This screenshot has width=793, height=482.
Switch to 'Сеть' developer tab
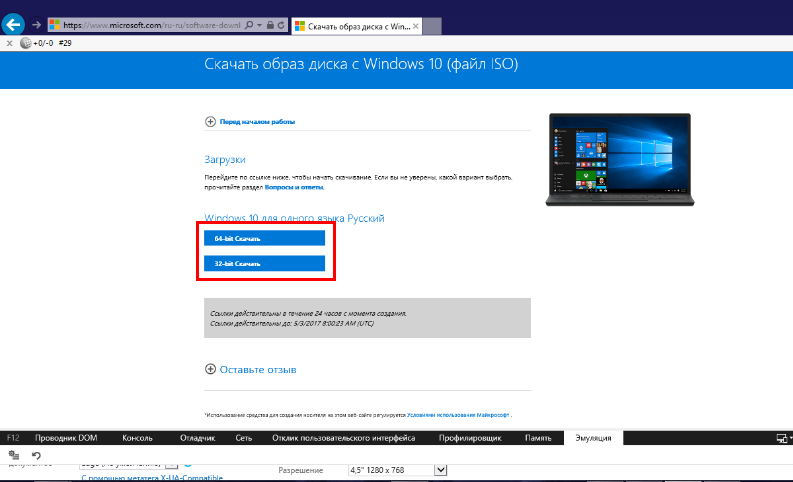(243, 438)
